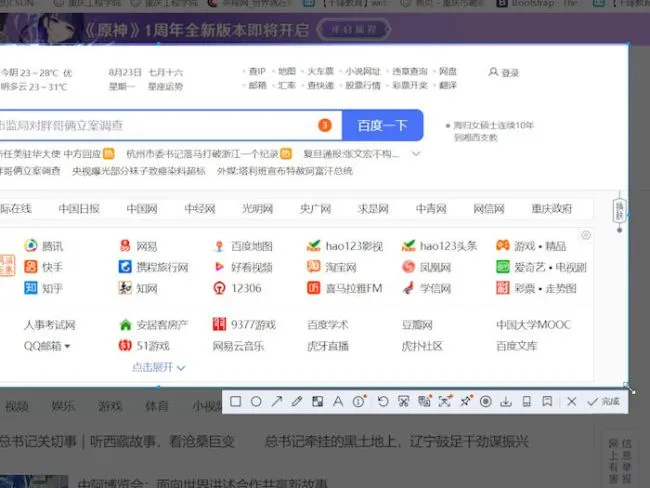This screenshot has width=650, height=488.
Task: Expand the hot news chevron
Action: 416,154
